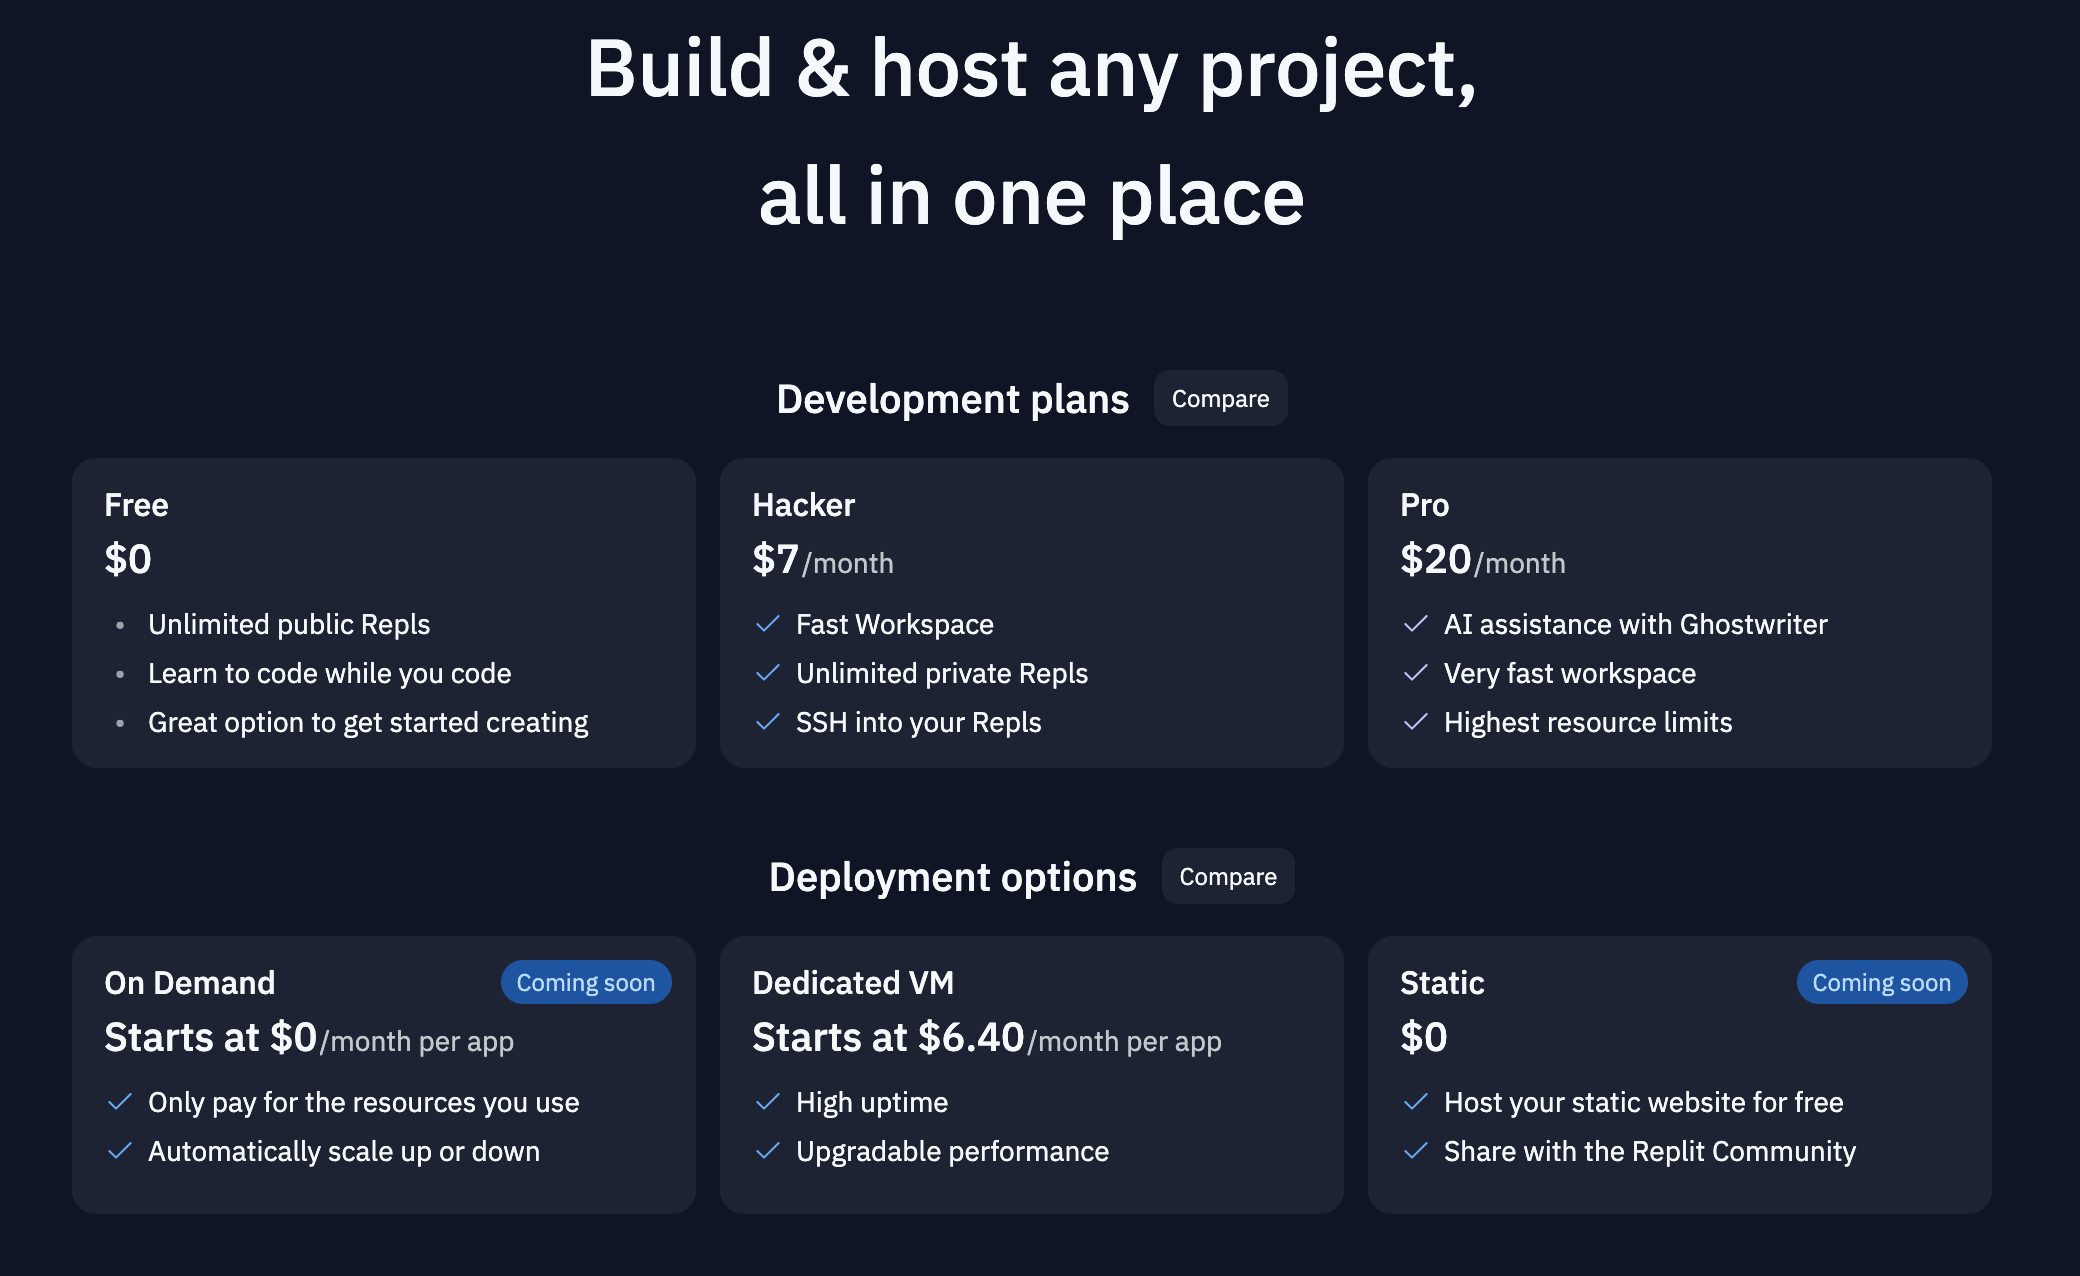Click Coming soon badge on Static card
2080x1276 pixels.
[1881, 983]
